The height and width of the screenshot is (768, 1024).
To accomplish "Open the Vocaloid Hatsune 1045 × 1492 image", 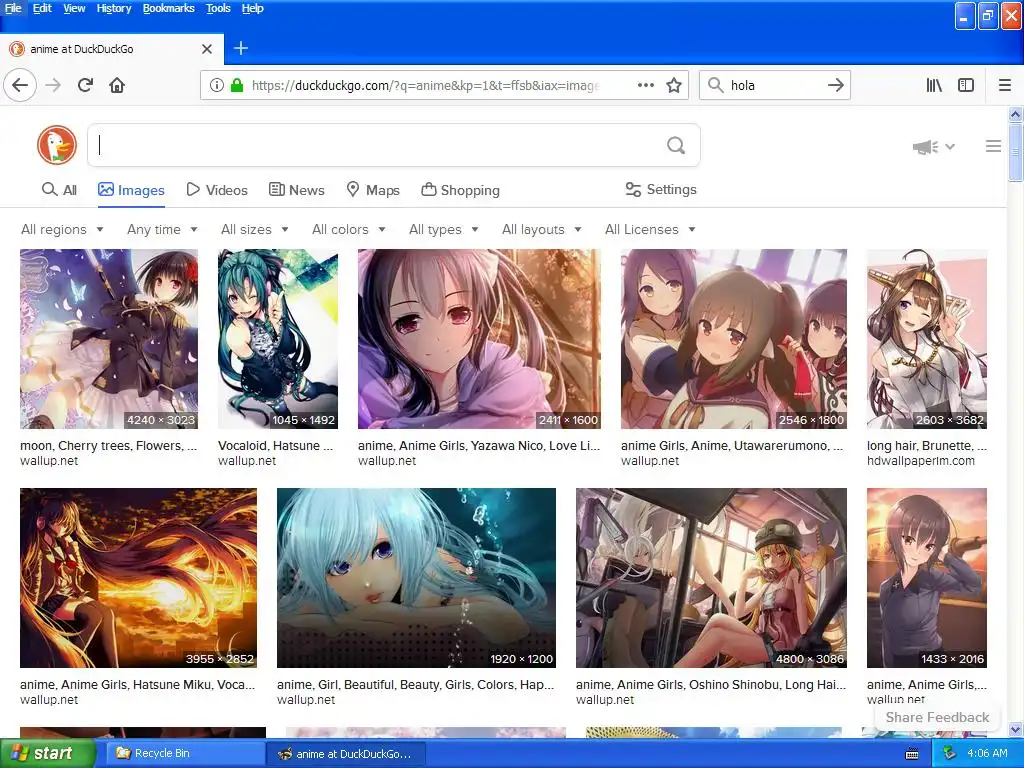I will click(278, 338).
